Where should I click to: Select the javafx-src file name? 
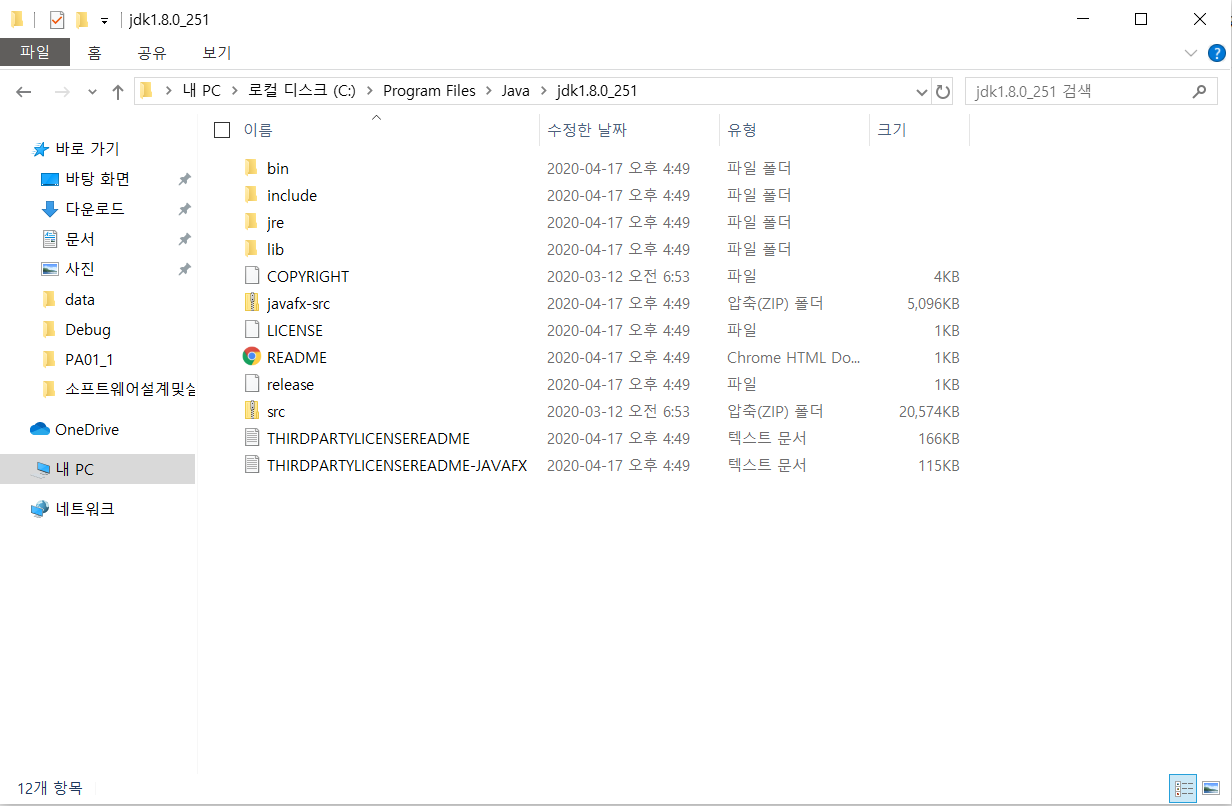298,303
